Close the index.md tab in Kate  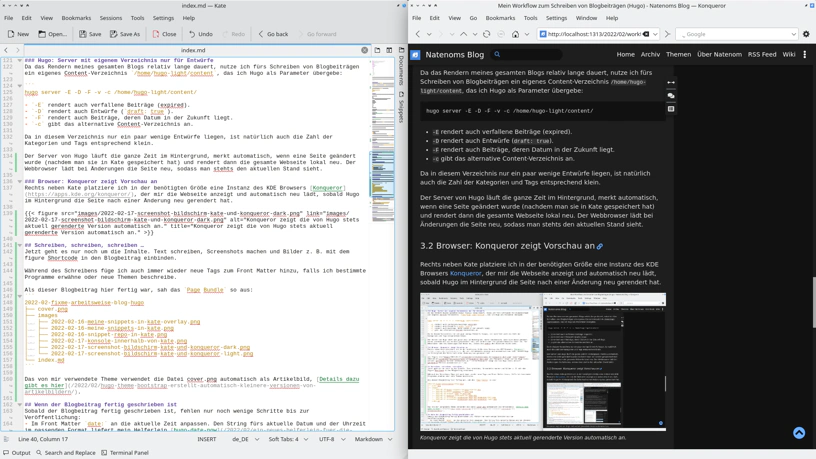(364, 50)
